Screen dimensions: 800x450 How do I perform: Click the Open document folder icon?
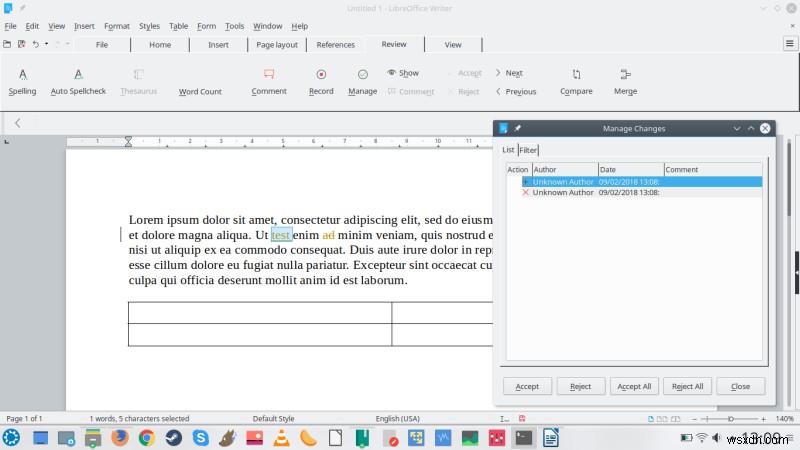(7, 44)
